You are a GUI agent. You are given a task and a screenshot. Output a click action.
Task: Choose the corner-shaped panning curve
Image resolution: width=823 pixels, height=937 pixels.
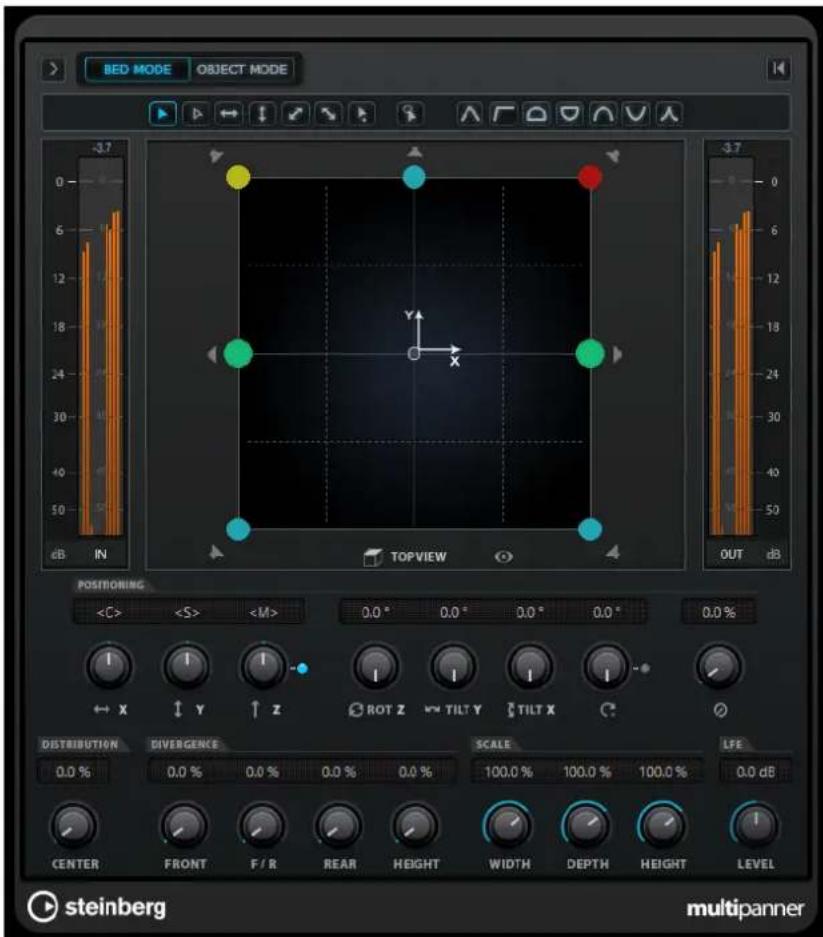[x=503, y=114]
